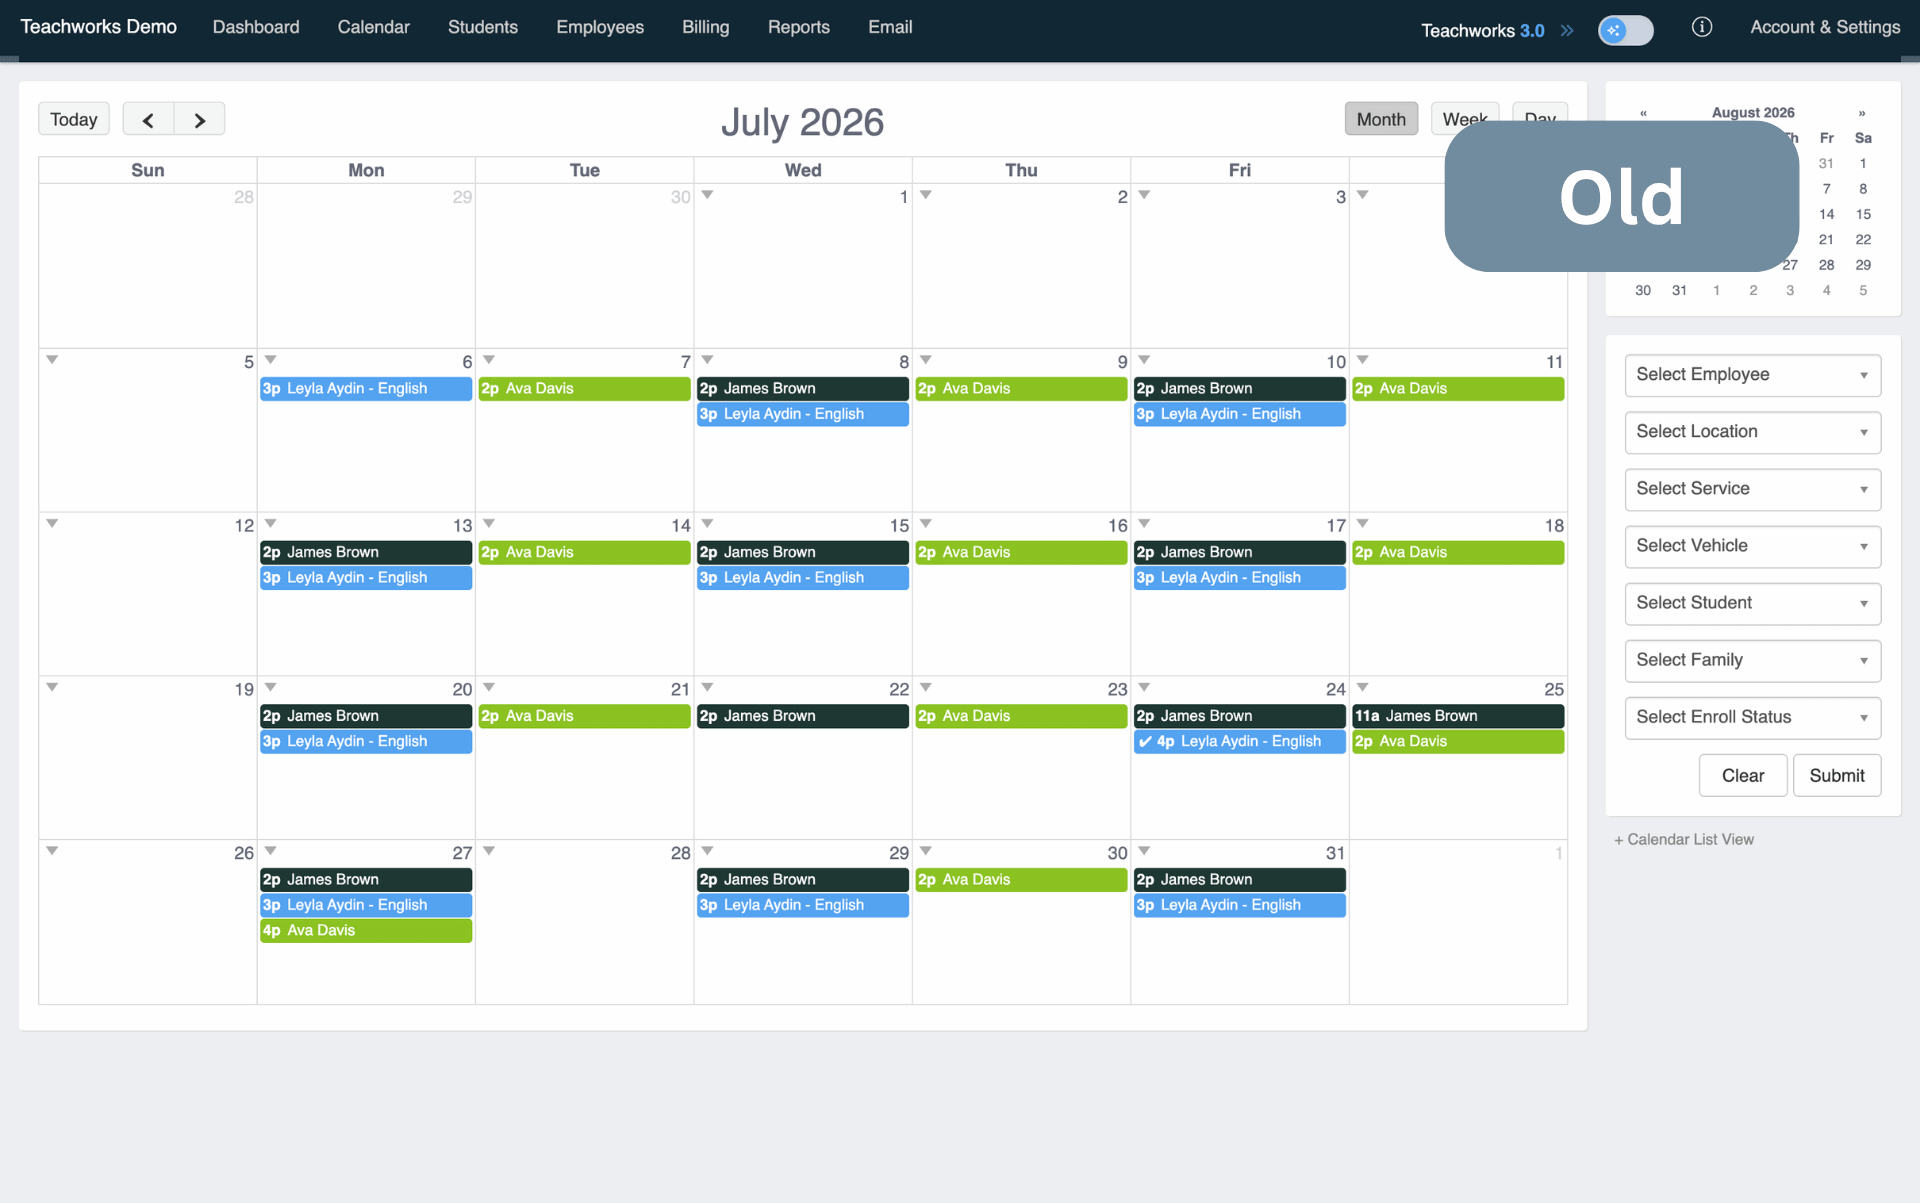Open the Select Employee dropdown

pyautogui.click(x=1752, y=375)
